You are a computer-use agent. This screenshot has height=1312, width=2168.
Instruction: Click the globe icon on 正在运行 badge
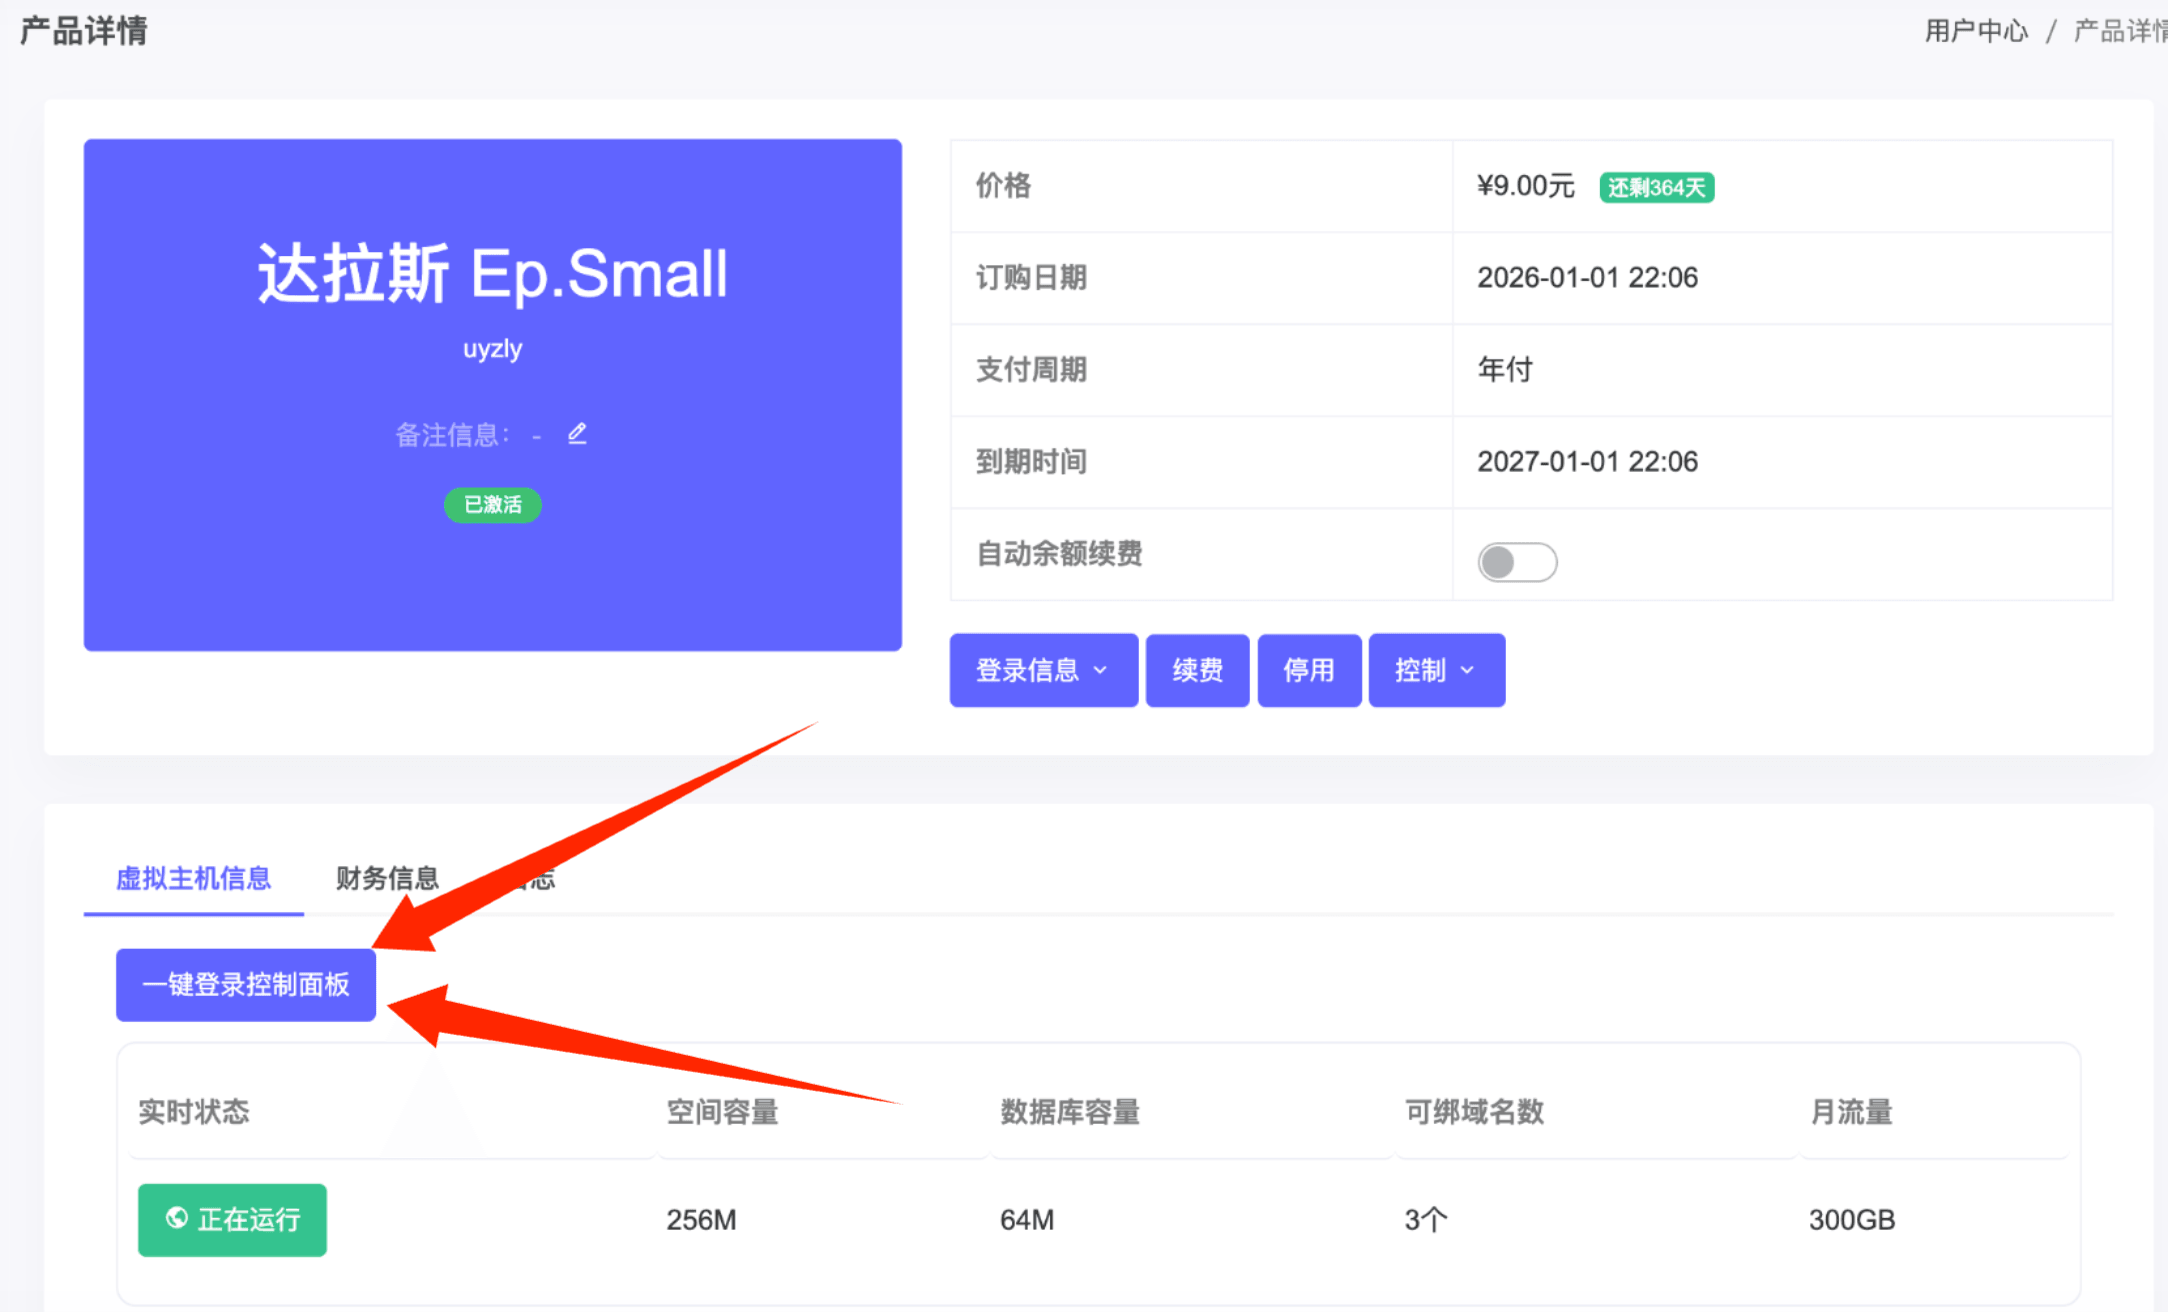click(x=176, y=1219)
